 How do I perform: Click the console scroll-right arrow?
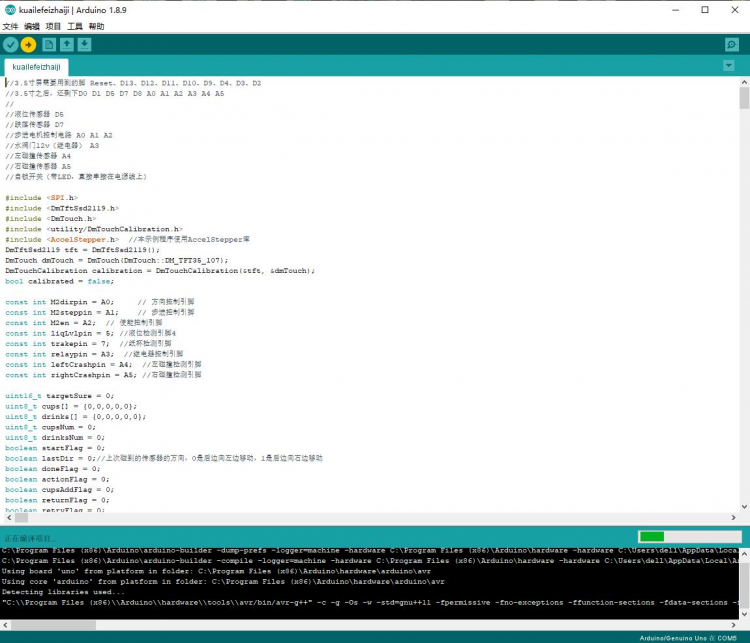pyautogui.click(x=733, y=625)
